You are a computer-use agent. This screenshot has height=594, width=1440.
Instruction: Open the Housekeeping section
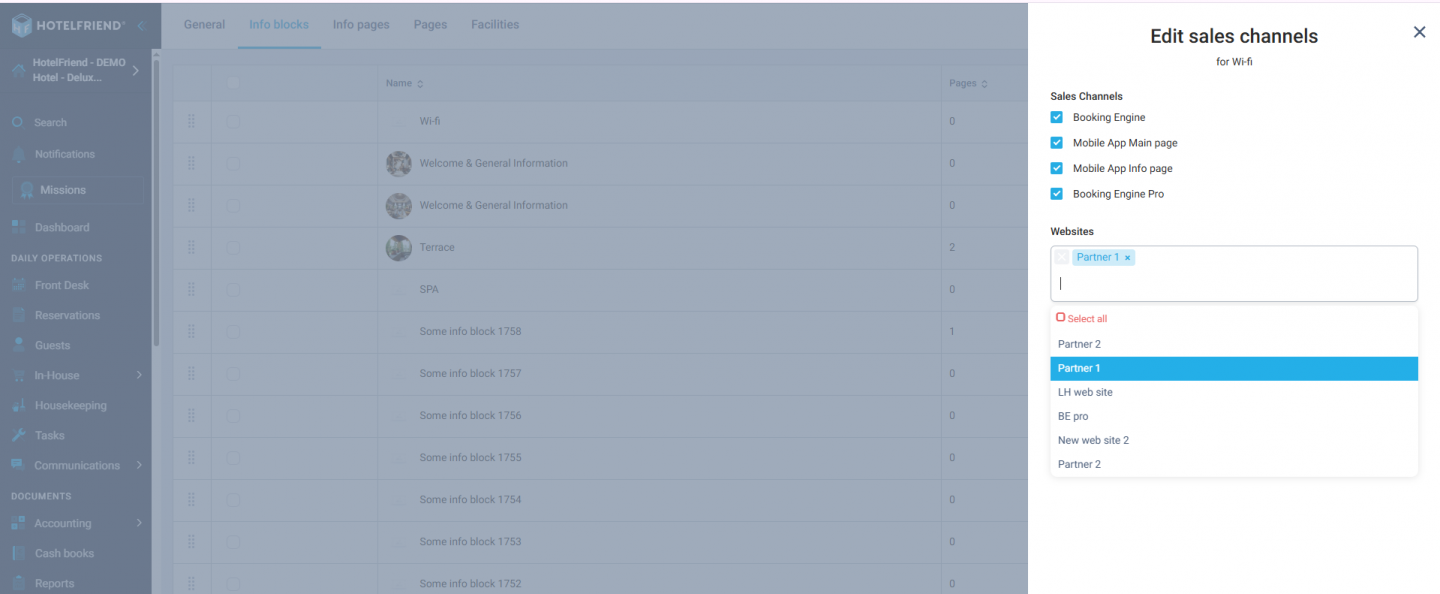(x=70, y=405)
